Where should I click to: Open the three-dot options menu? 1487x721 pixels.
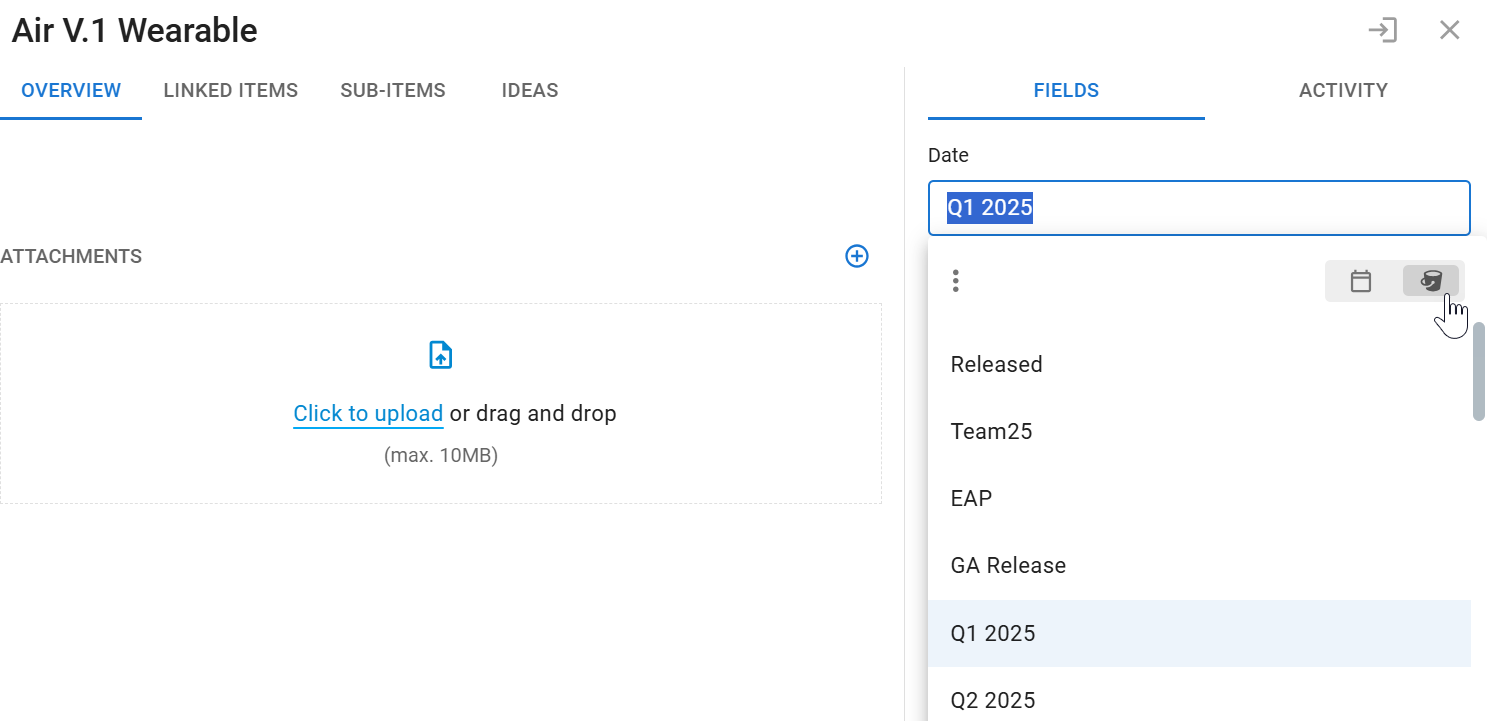[956, 281]
